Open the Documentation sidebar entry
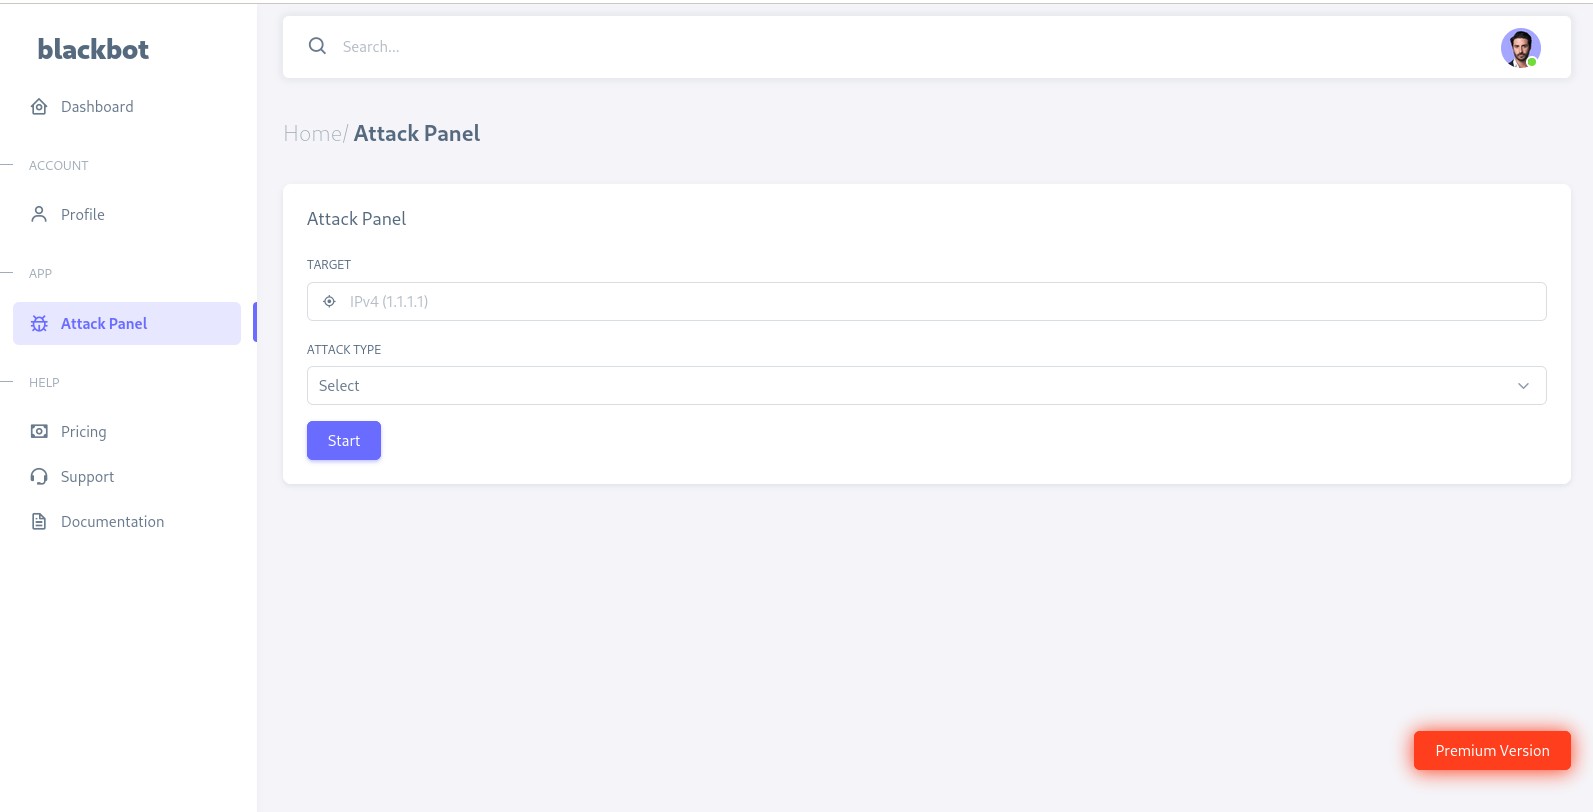Image resolution: width=1593 pixels, height=812 pixels. click(x=113, y=522)
